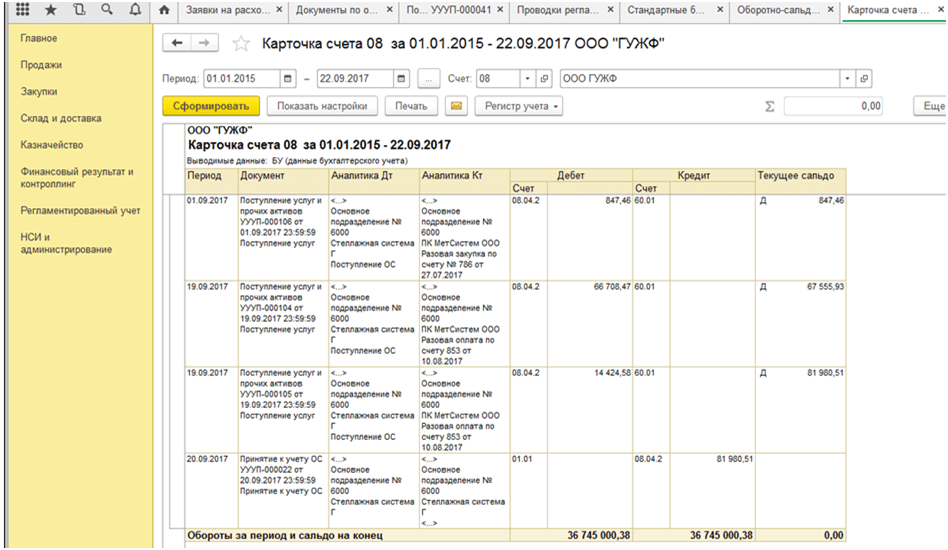Go to the home page icon
Image resolution: width=948 pixels, height=550 pixels.
[164, 10]
